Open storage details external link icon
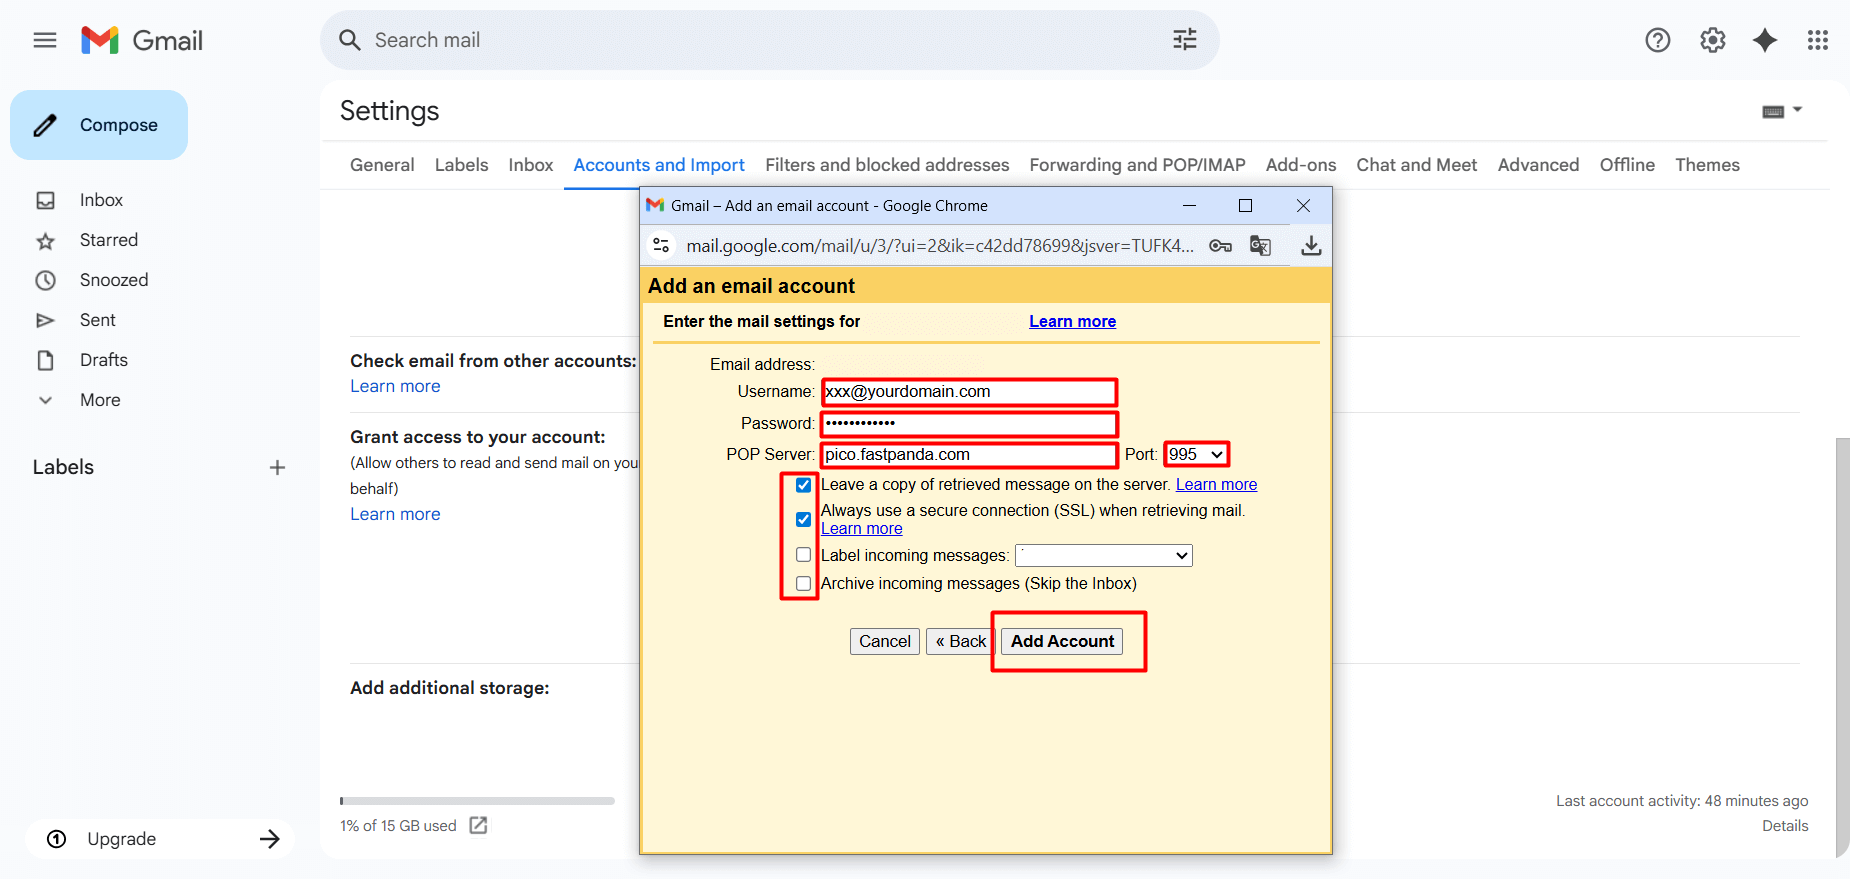This screenshot has width=1850, height=879. pyautogui.click(x=478, y=825)
